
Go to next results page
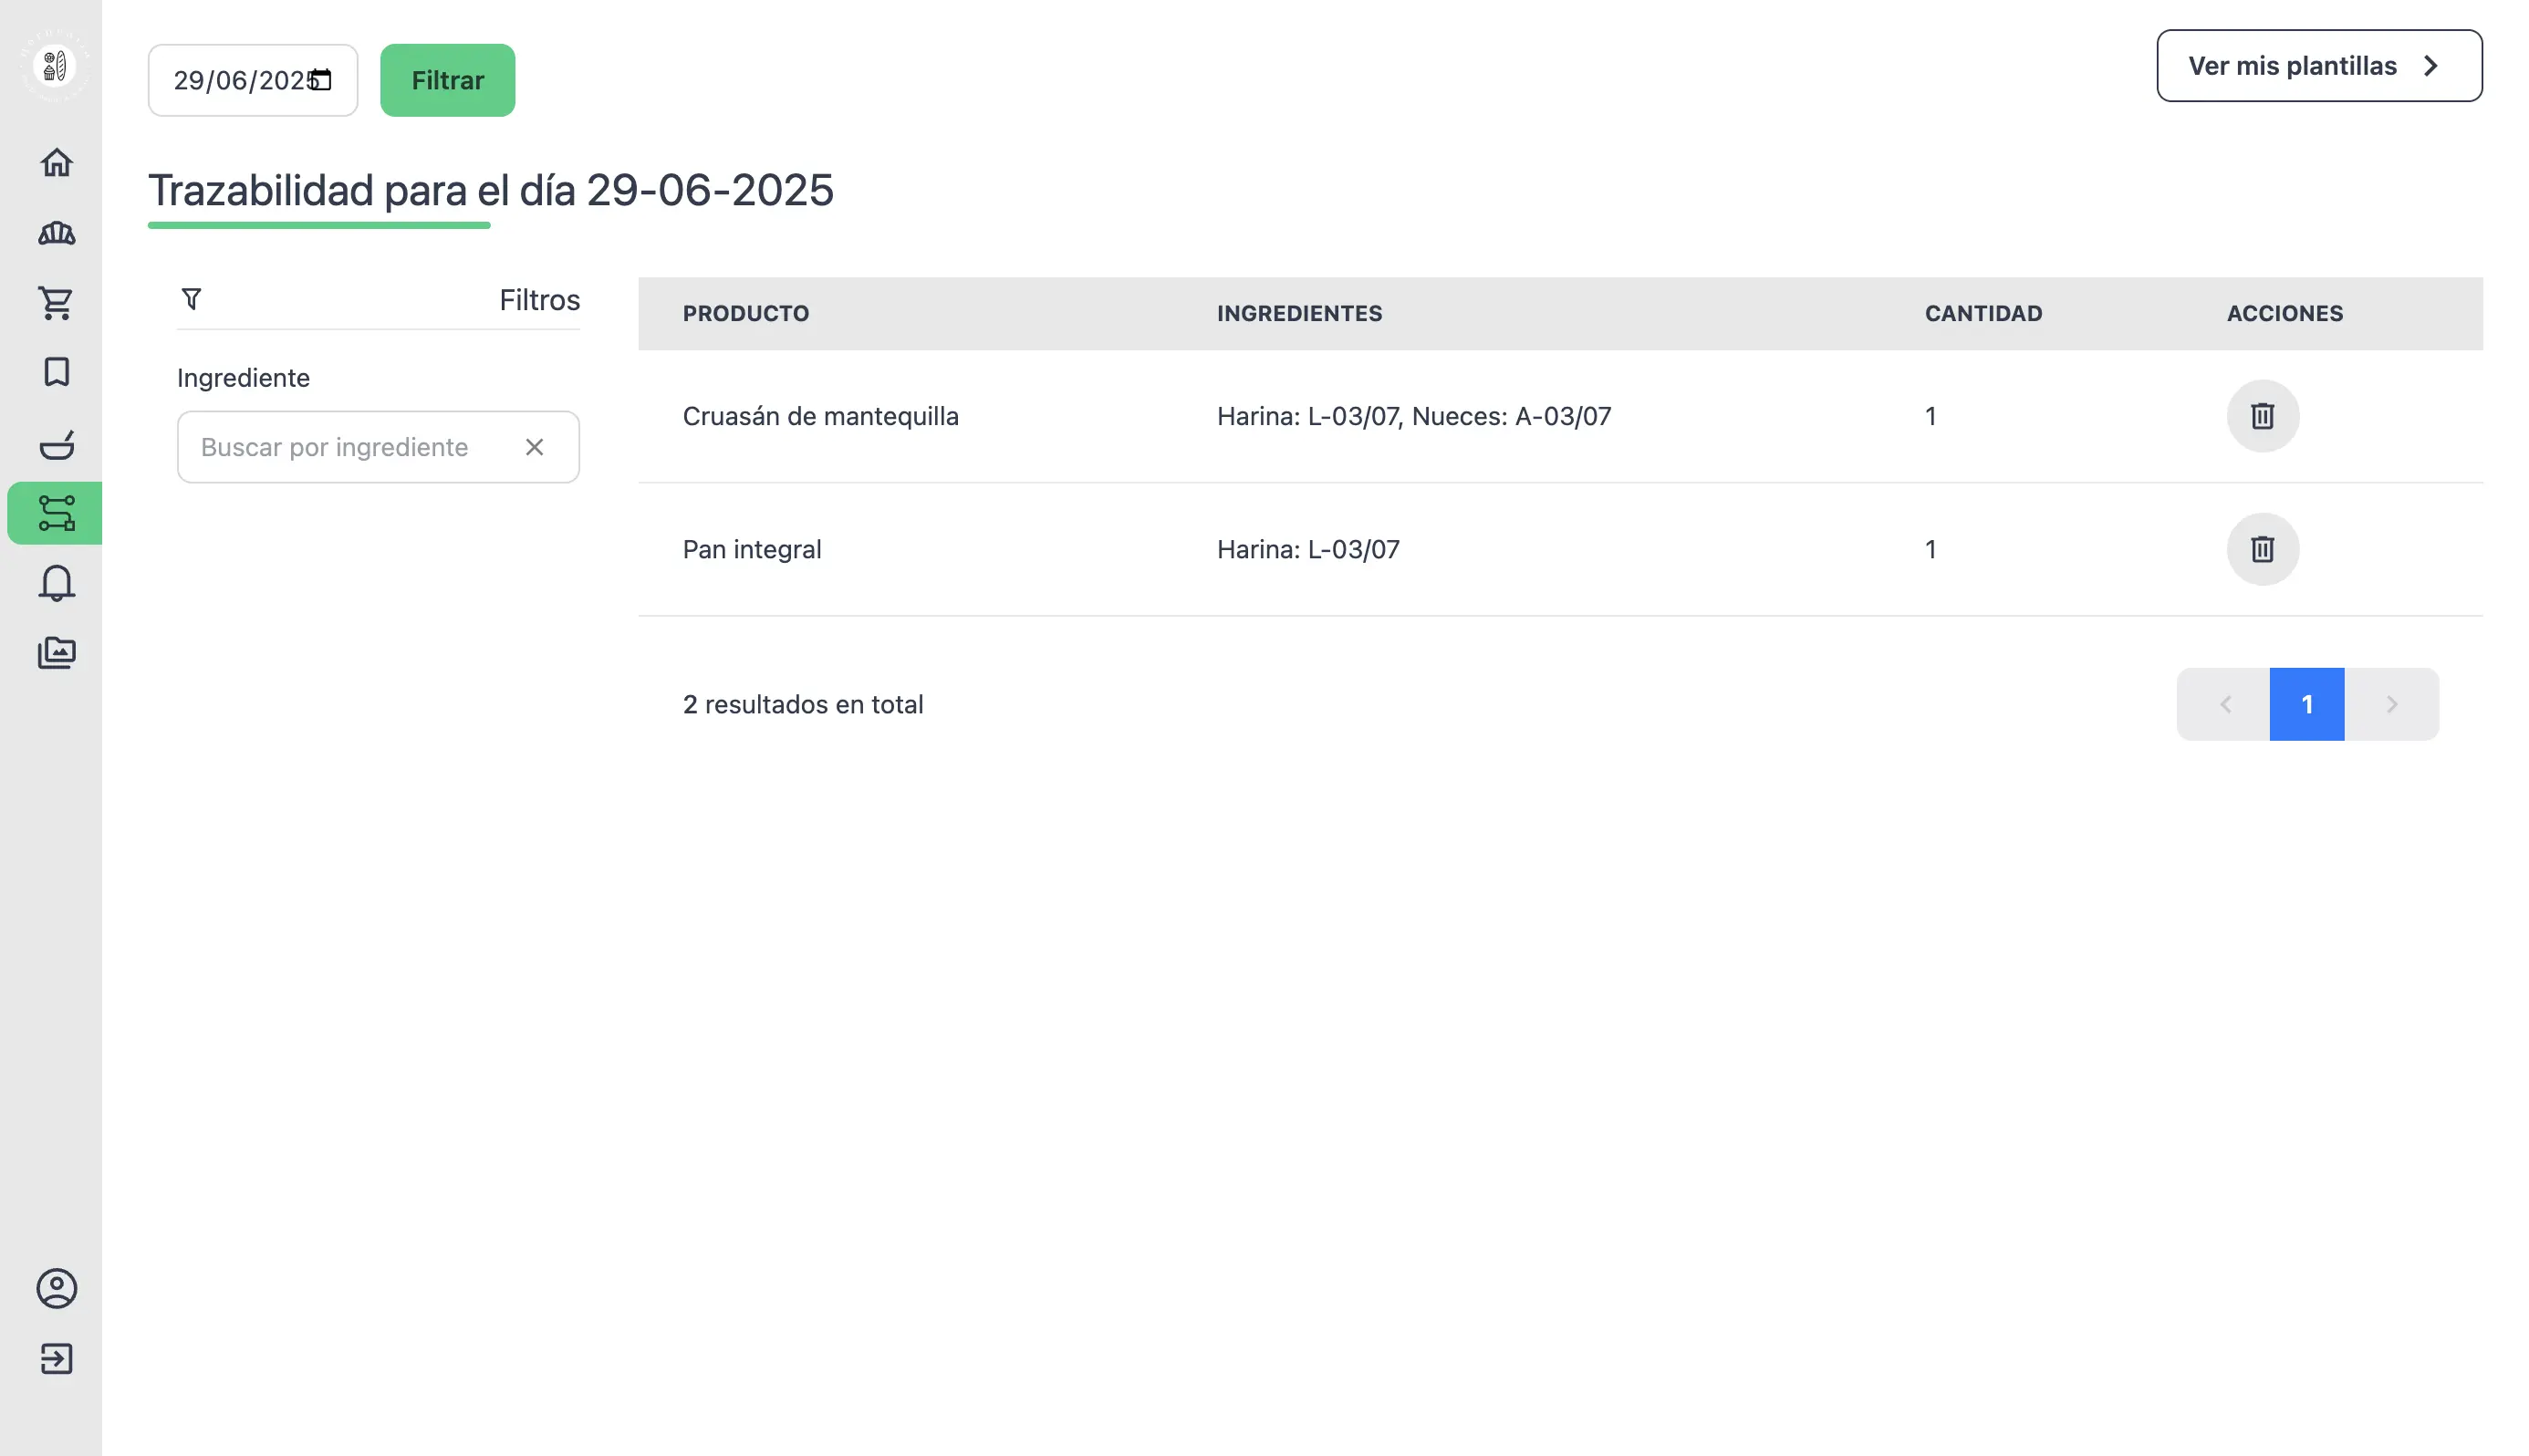[x=2390, y=704]
